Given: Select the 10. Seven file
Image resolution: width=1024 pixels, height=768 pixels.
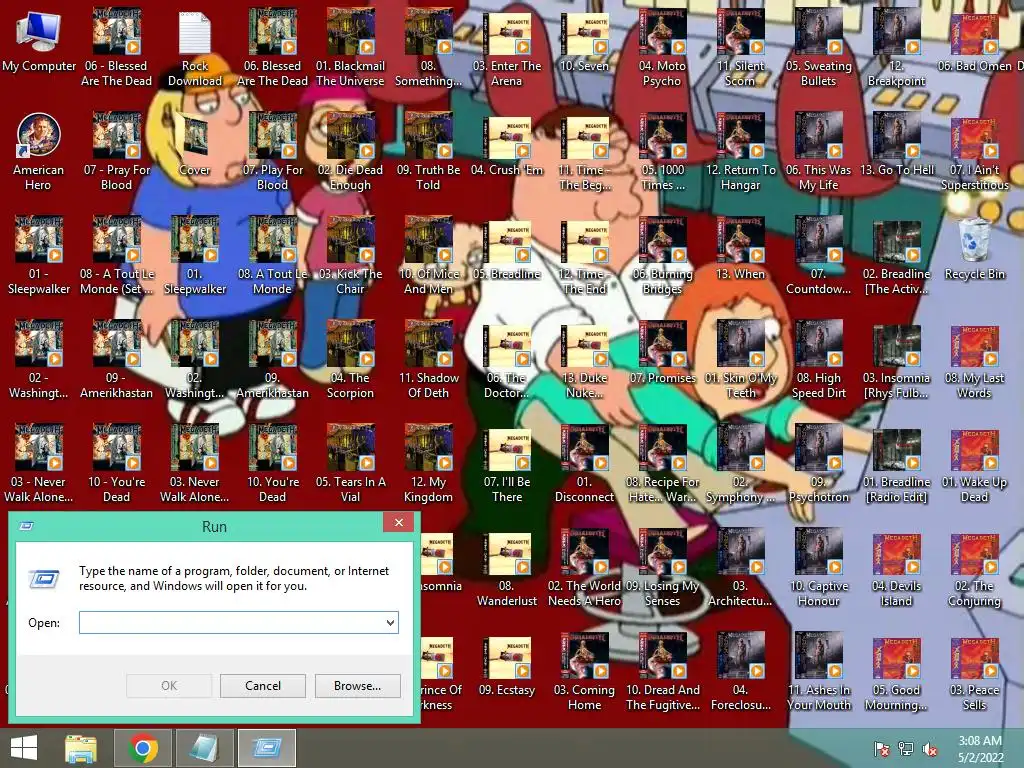Looking at the screenshot, I should pos(584,42).
